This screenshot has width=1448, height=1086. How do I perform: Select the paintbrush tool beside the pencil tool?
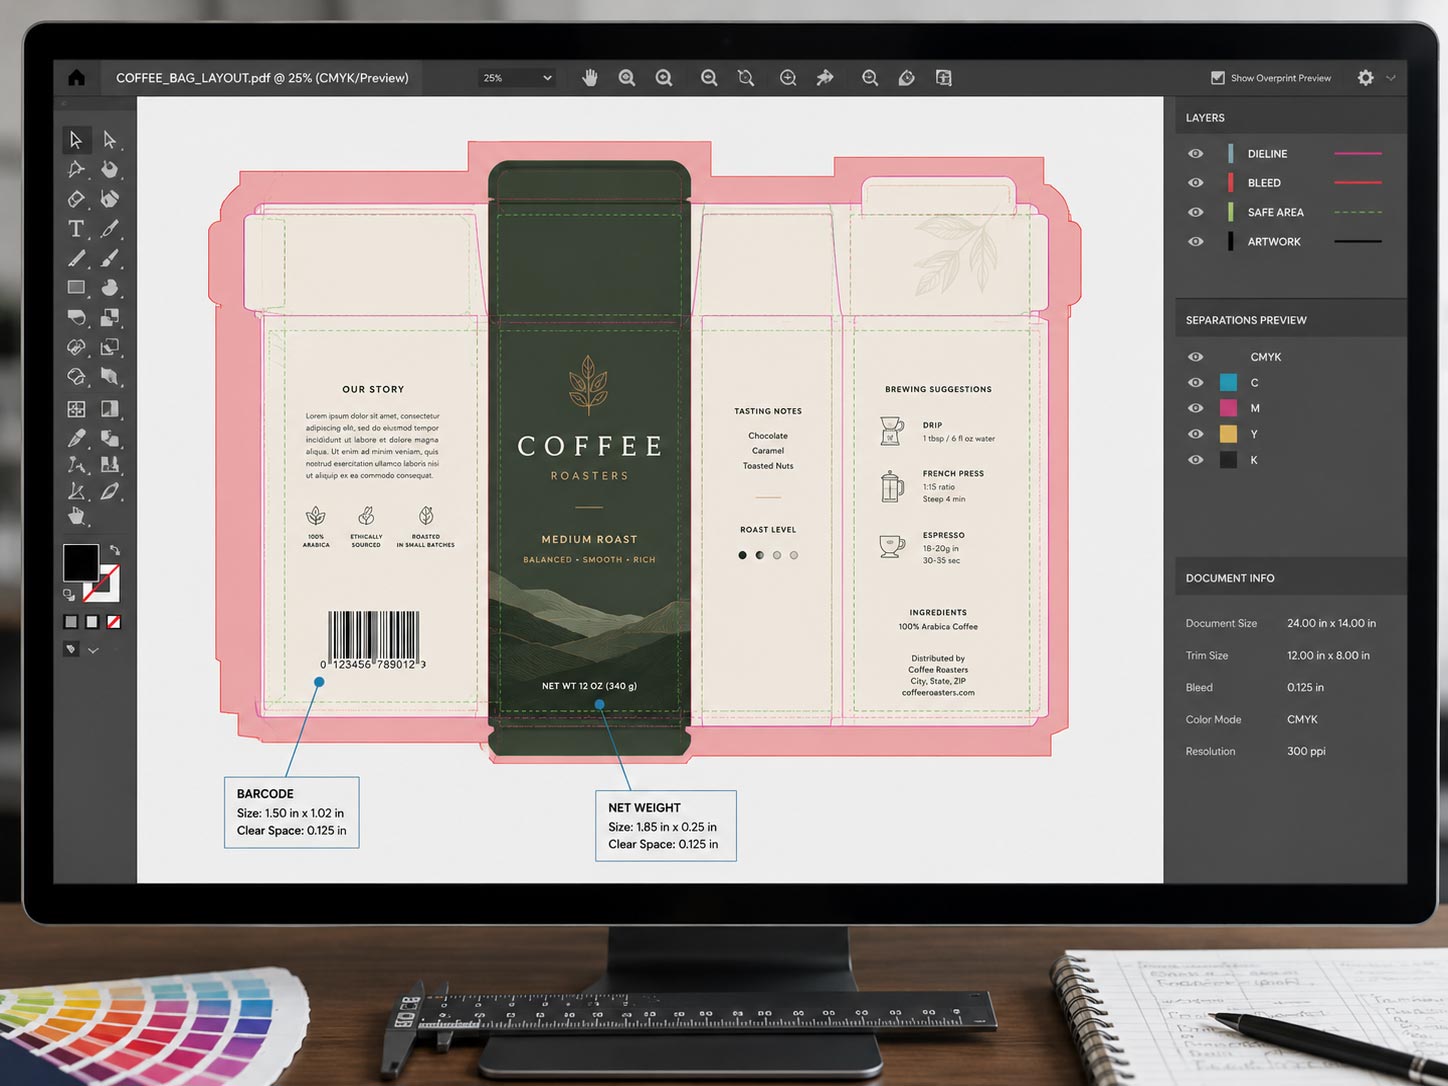[110, 258]
